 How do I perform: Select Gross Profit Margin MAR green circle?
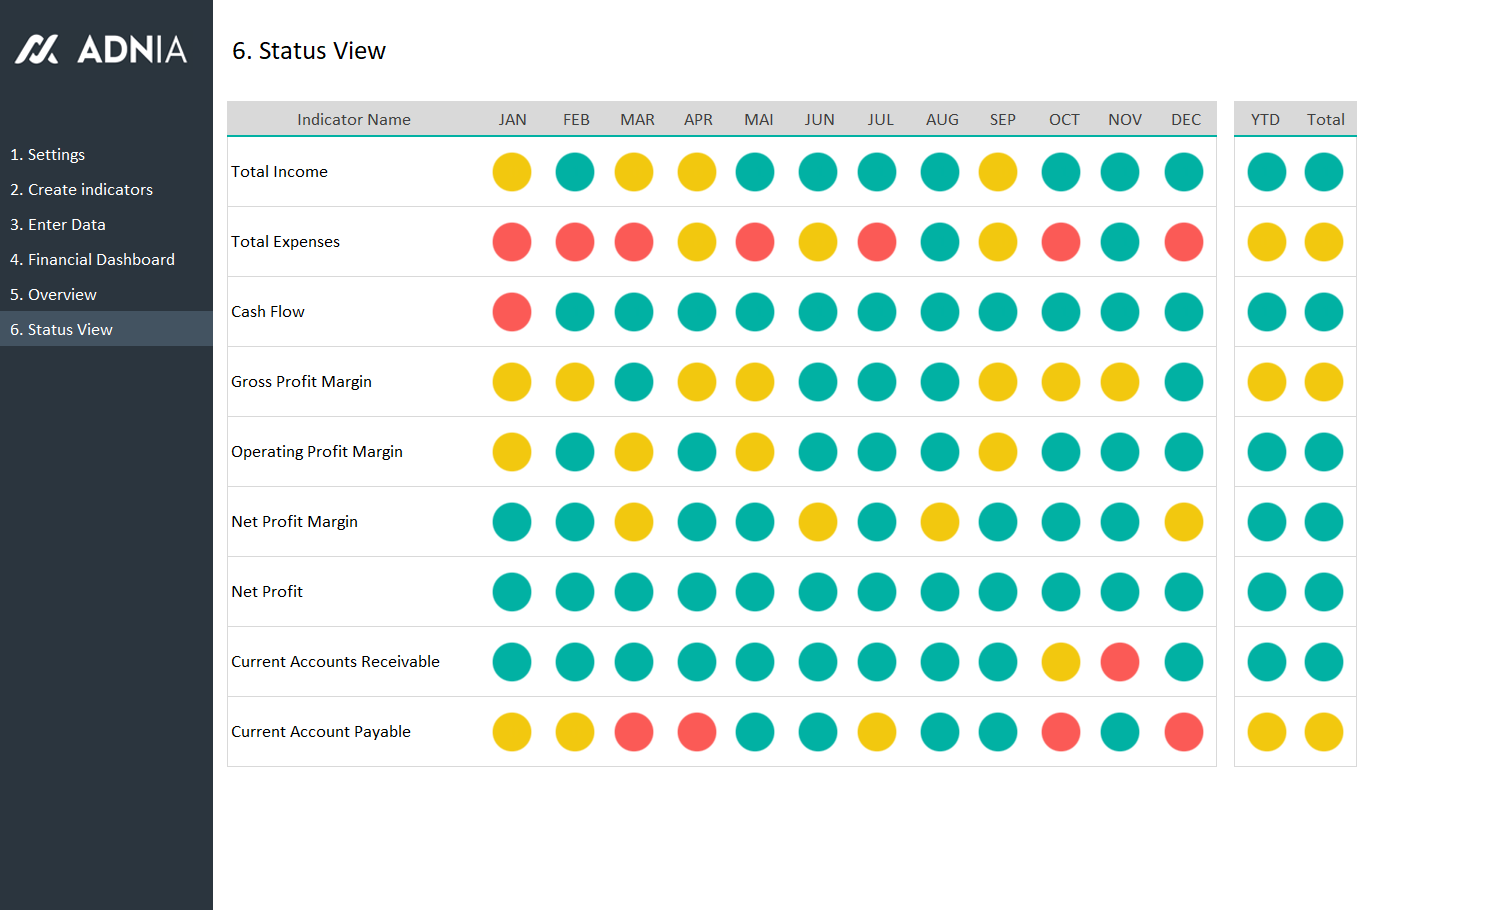click(634, 382)
